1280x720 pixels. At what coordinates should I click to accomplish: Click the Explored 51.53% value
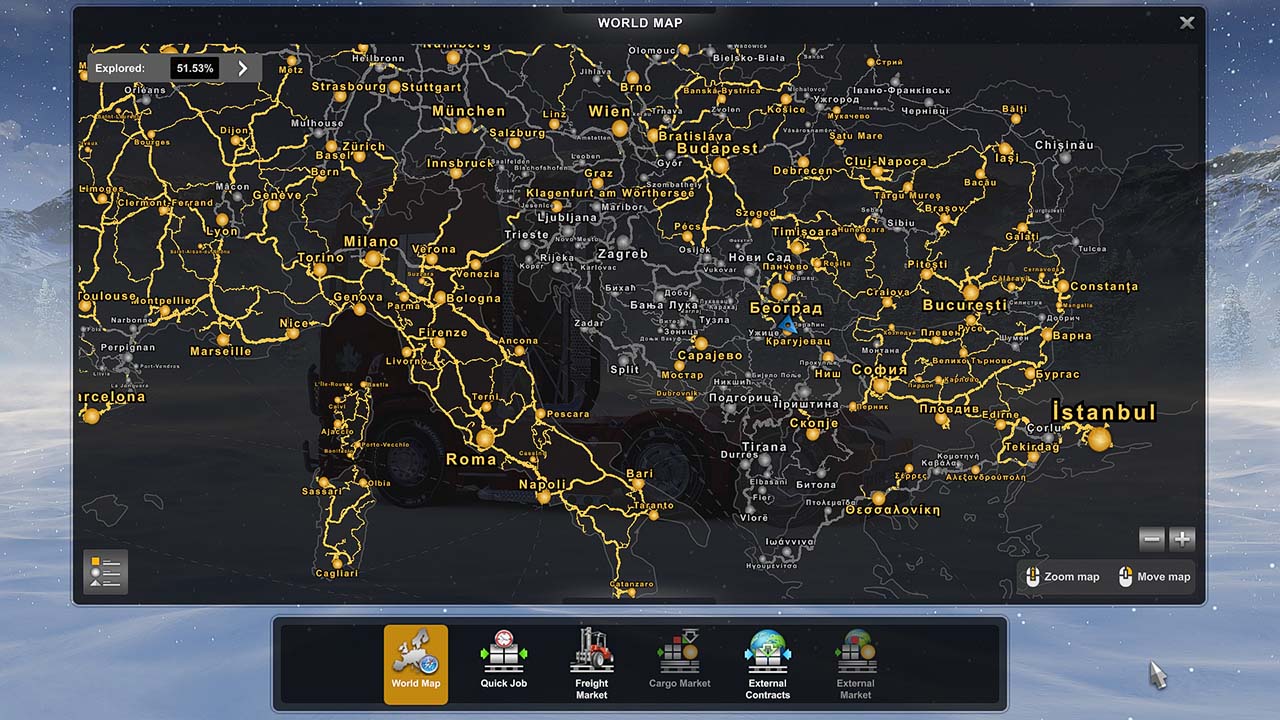pos(194,69)
